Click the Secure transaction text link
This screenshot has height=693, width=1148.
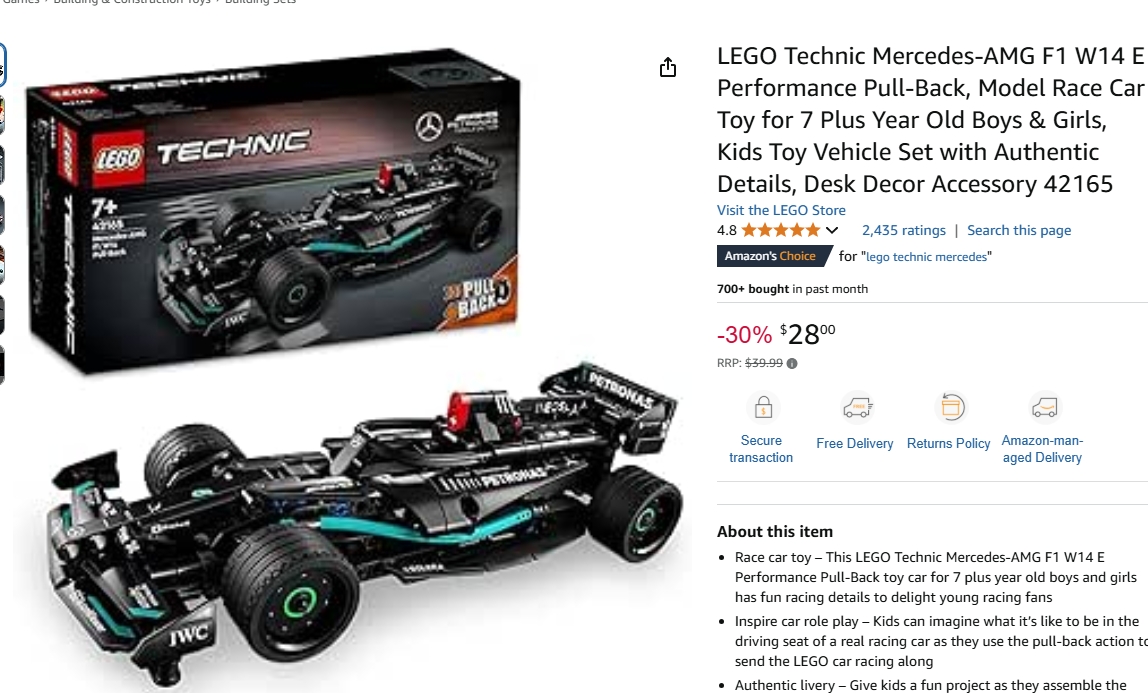(761, 449)
